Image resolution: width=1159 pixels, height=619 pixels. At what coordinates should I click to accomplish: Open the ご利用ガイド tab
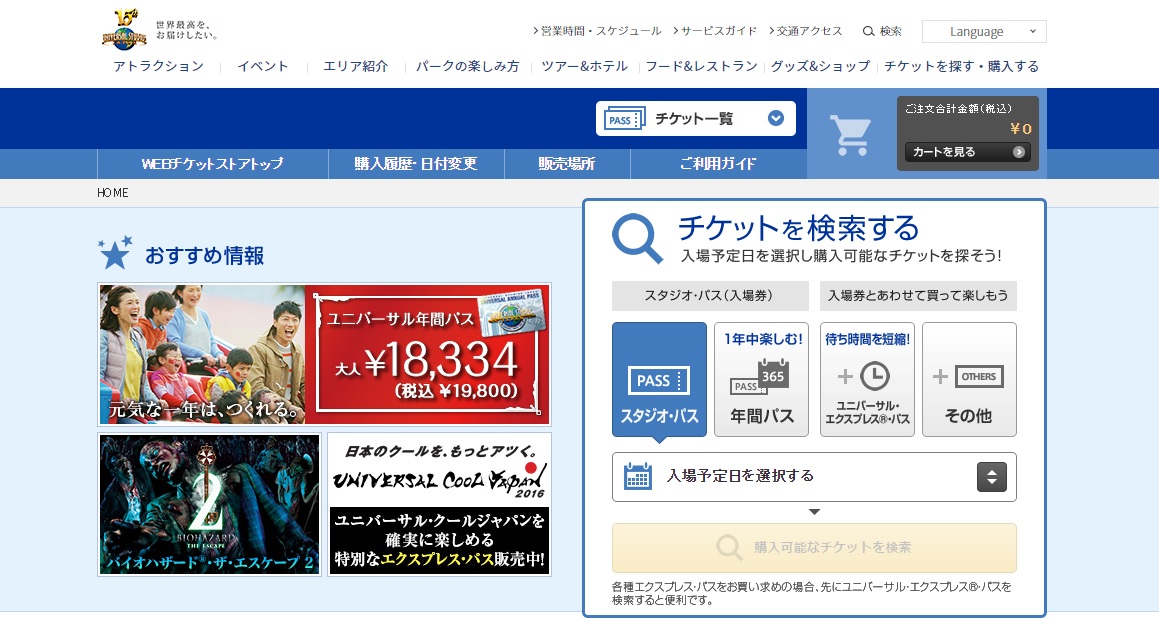[x=718, y=163]
